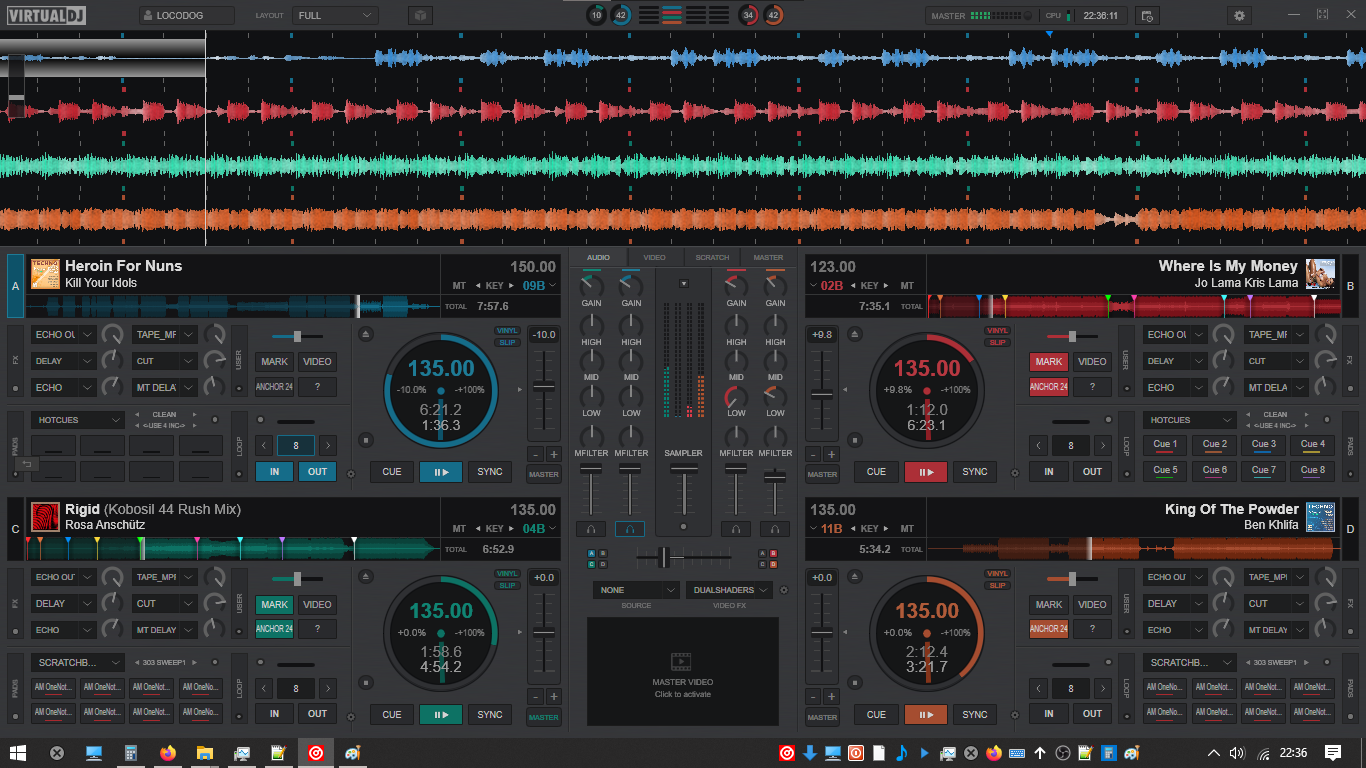This screenshot has height=768, width=1366.
Task: Toggle SLIP mode on deck A
Action: pyautogui.click(x=508, y=342)
